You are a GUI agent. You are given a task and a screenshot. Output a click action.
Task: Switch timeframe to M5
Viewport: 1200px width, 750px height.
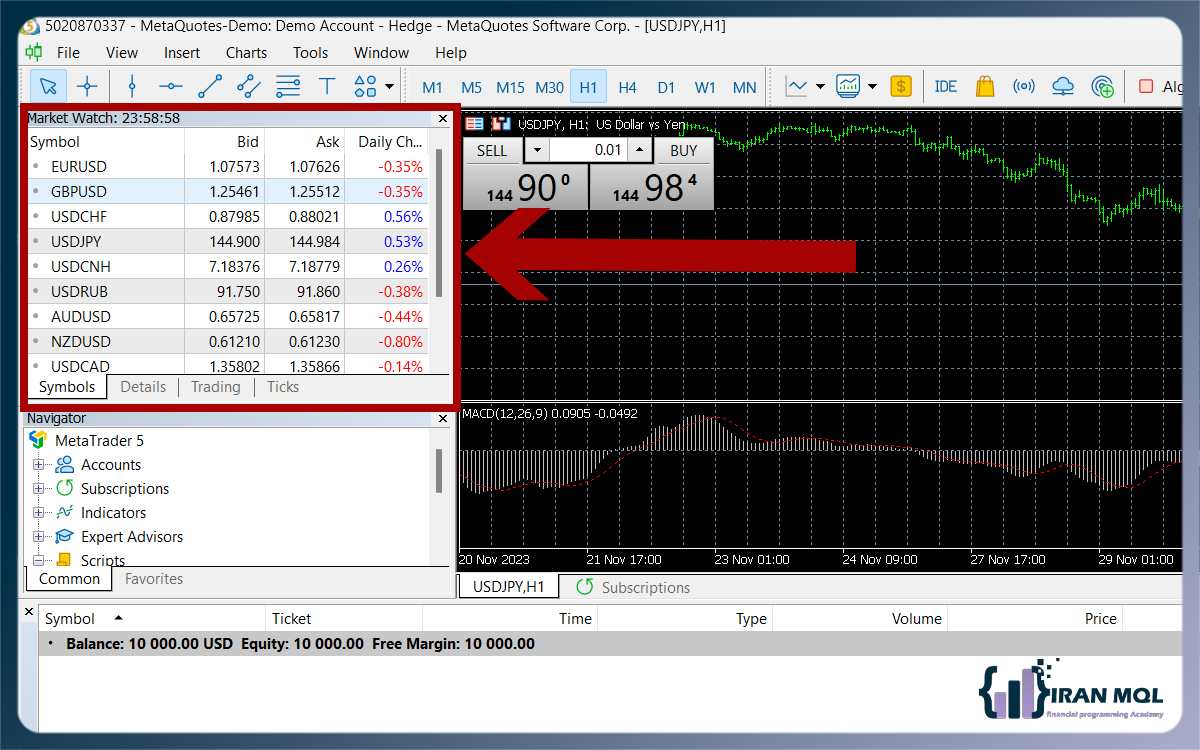pos(472,87)
